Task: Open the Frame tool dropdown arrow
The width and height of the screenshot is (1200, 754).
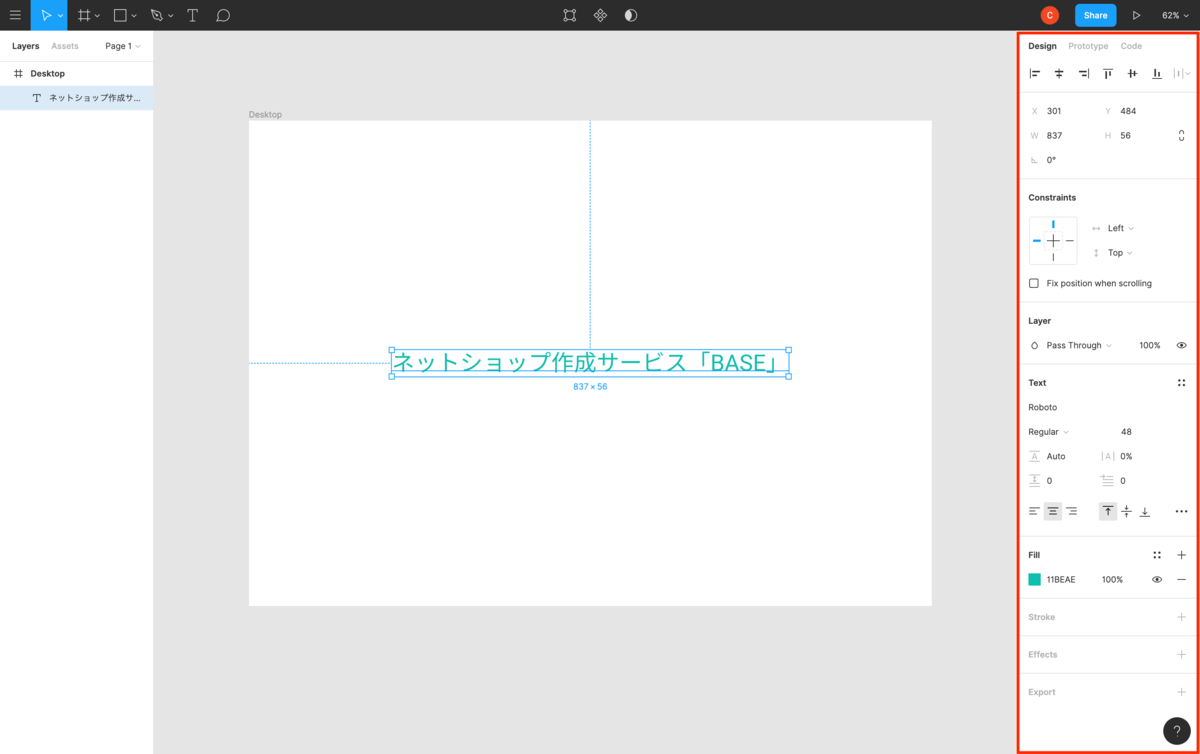Action: [98, 16]
